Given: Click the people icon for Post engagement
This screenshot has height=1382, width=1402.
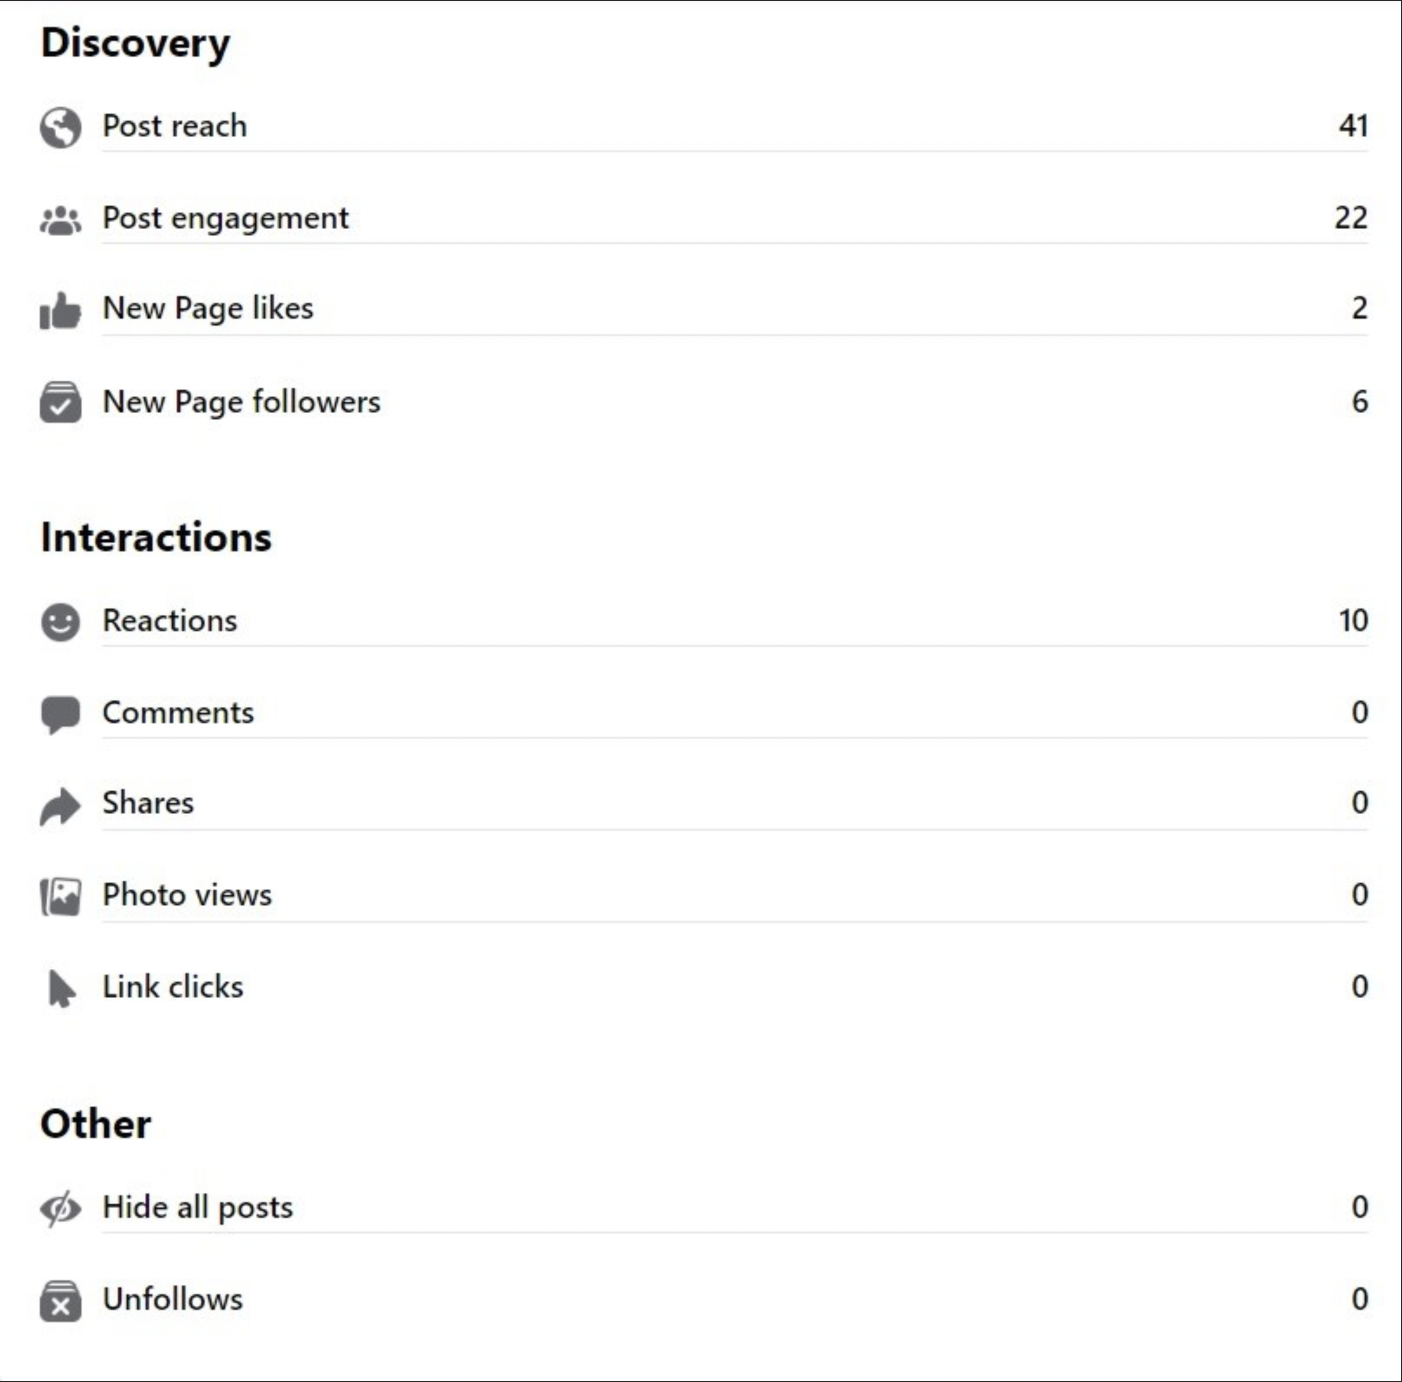Looking at the screenshot, I should click(x=60, y=219).
